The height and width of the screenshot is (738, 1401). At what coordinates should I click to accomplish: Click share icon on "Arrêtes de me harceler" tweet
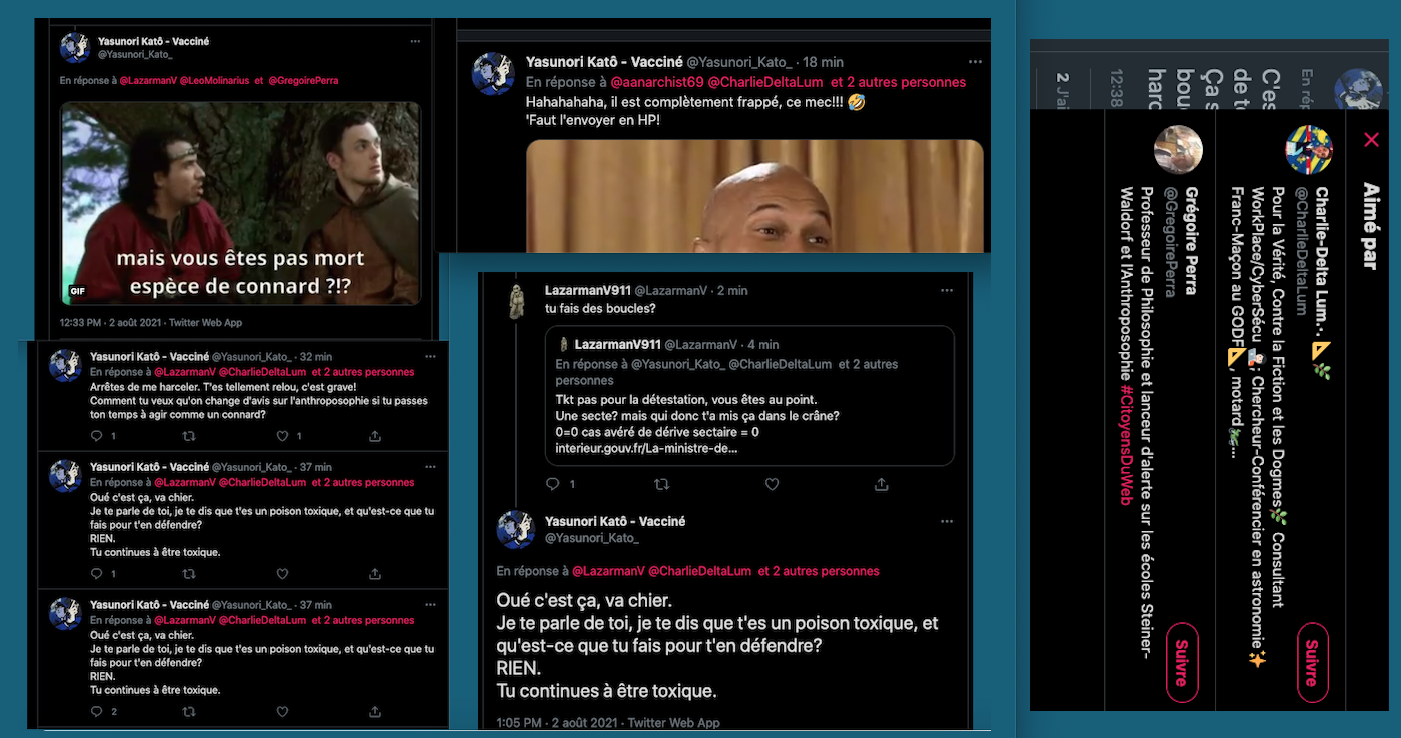[x=375, y=436]
